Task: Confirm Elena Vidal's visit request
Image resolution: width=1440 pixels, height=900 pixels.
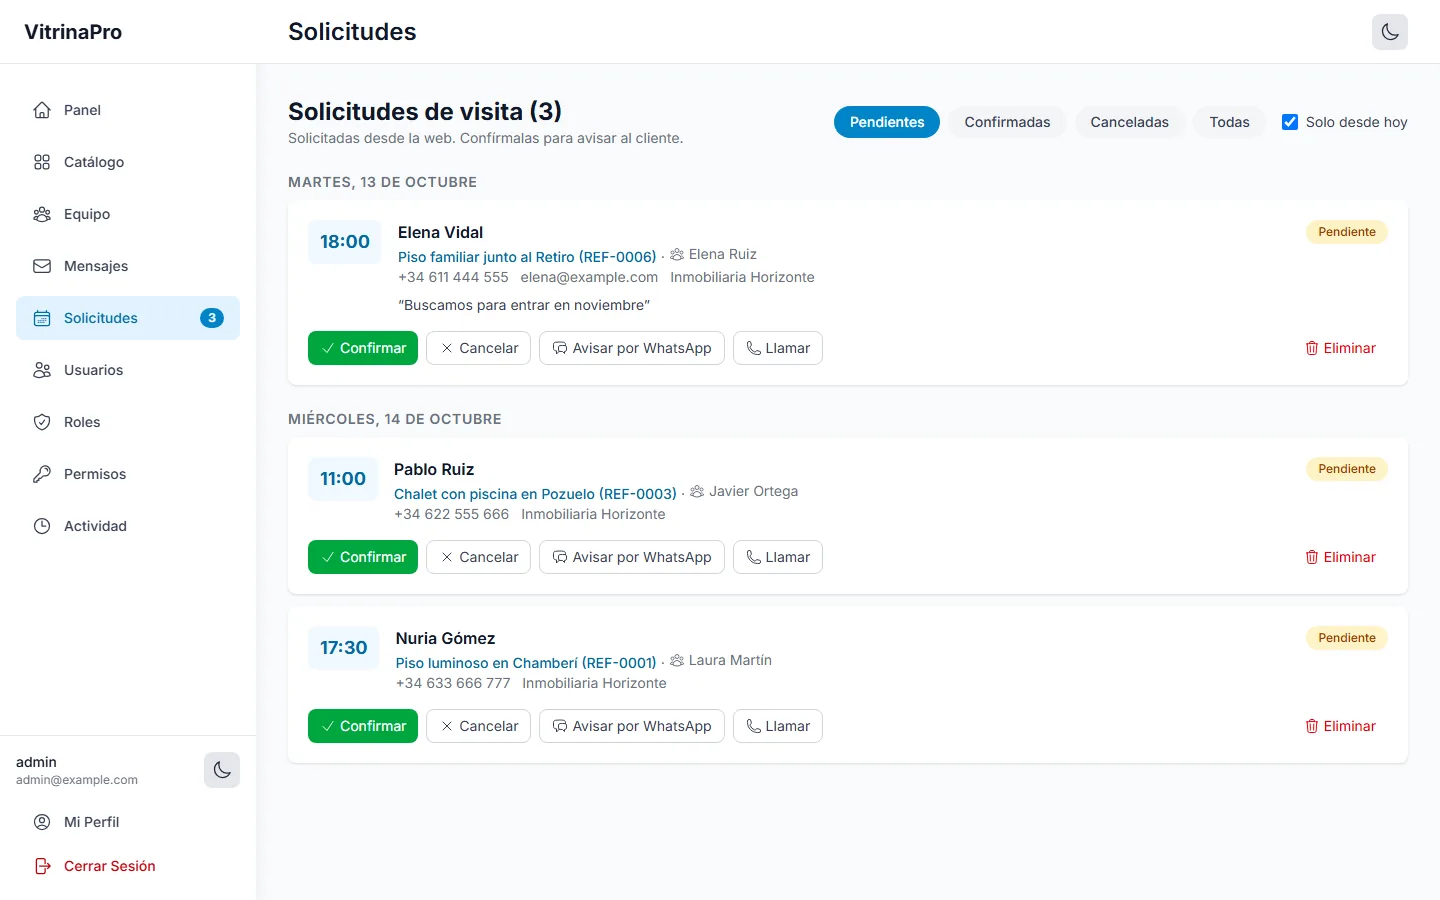Action: (363, 348)
